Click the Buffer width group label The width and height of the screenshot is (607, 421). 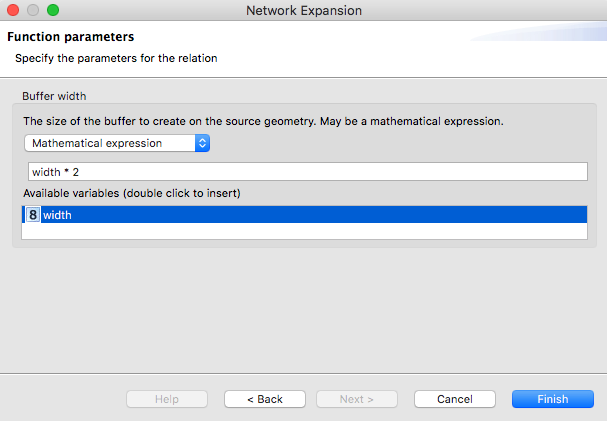click(54, 96)
